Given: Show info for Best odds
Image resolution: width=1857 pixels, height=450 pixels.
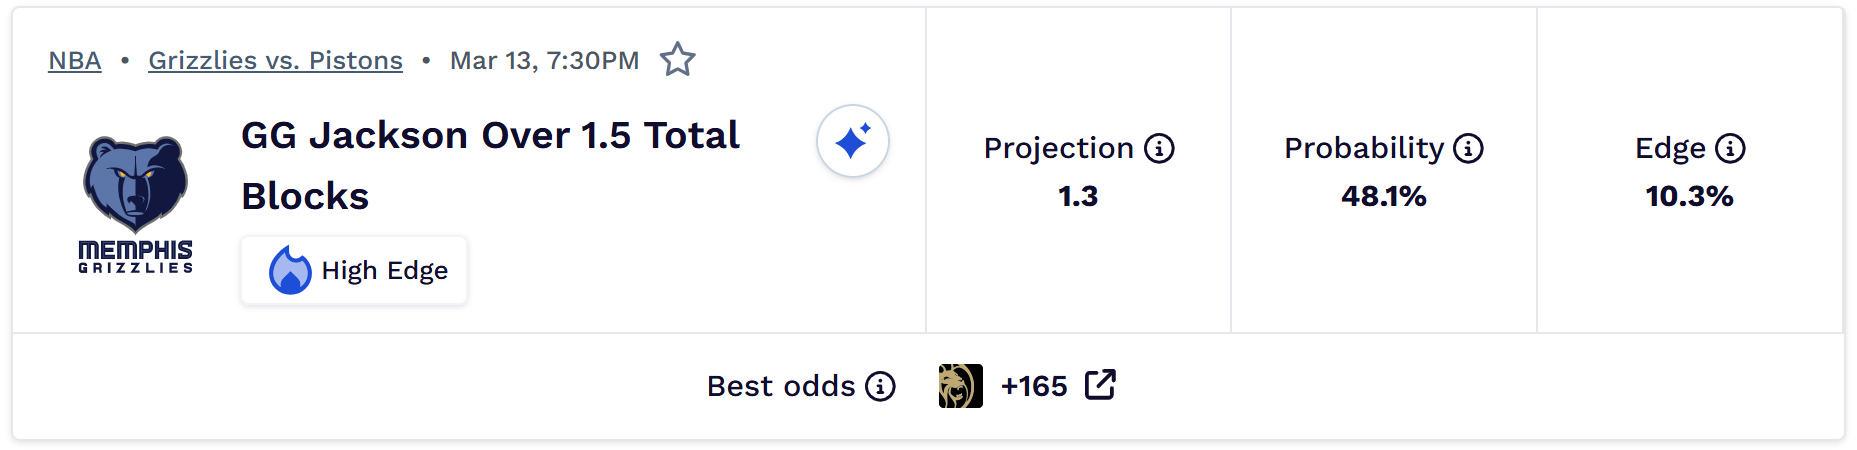Looking at the screenshot, I should coord(880,386).
